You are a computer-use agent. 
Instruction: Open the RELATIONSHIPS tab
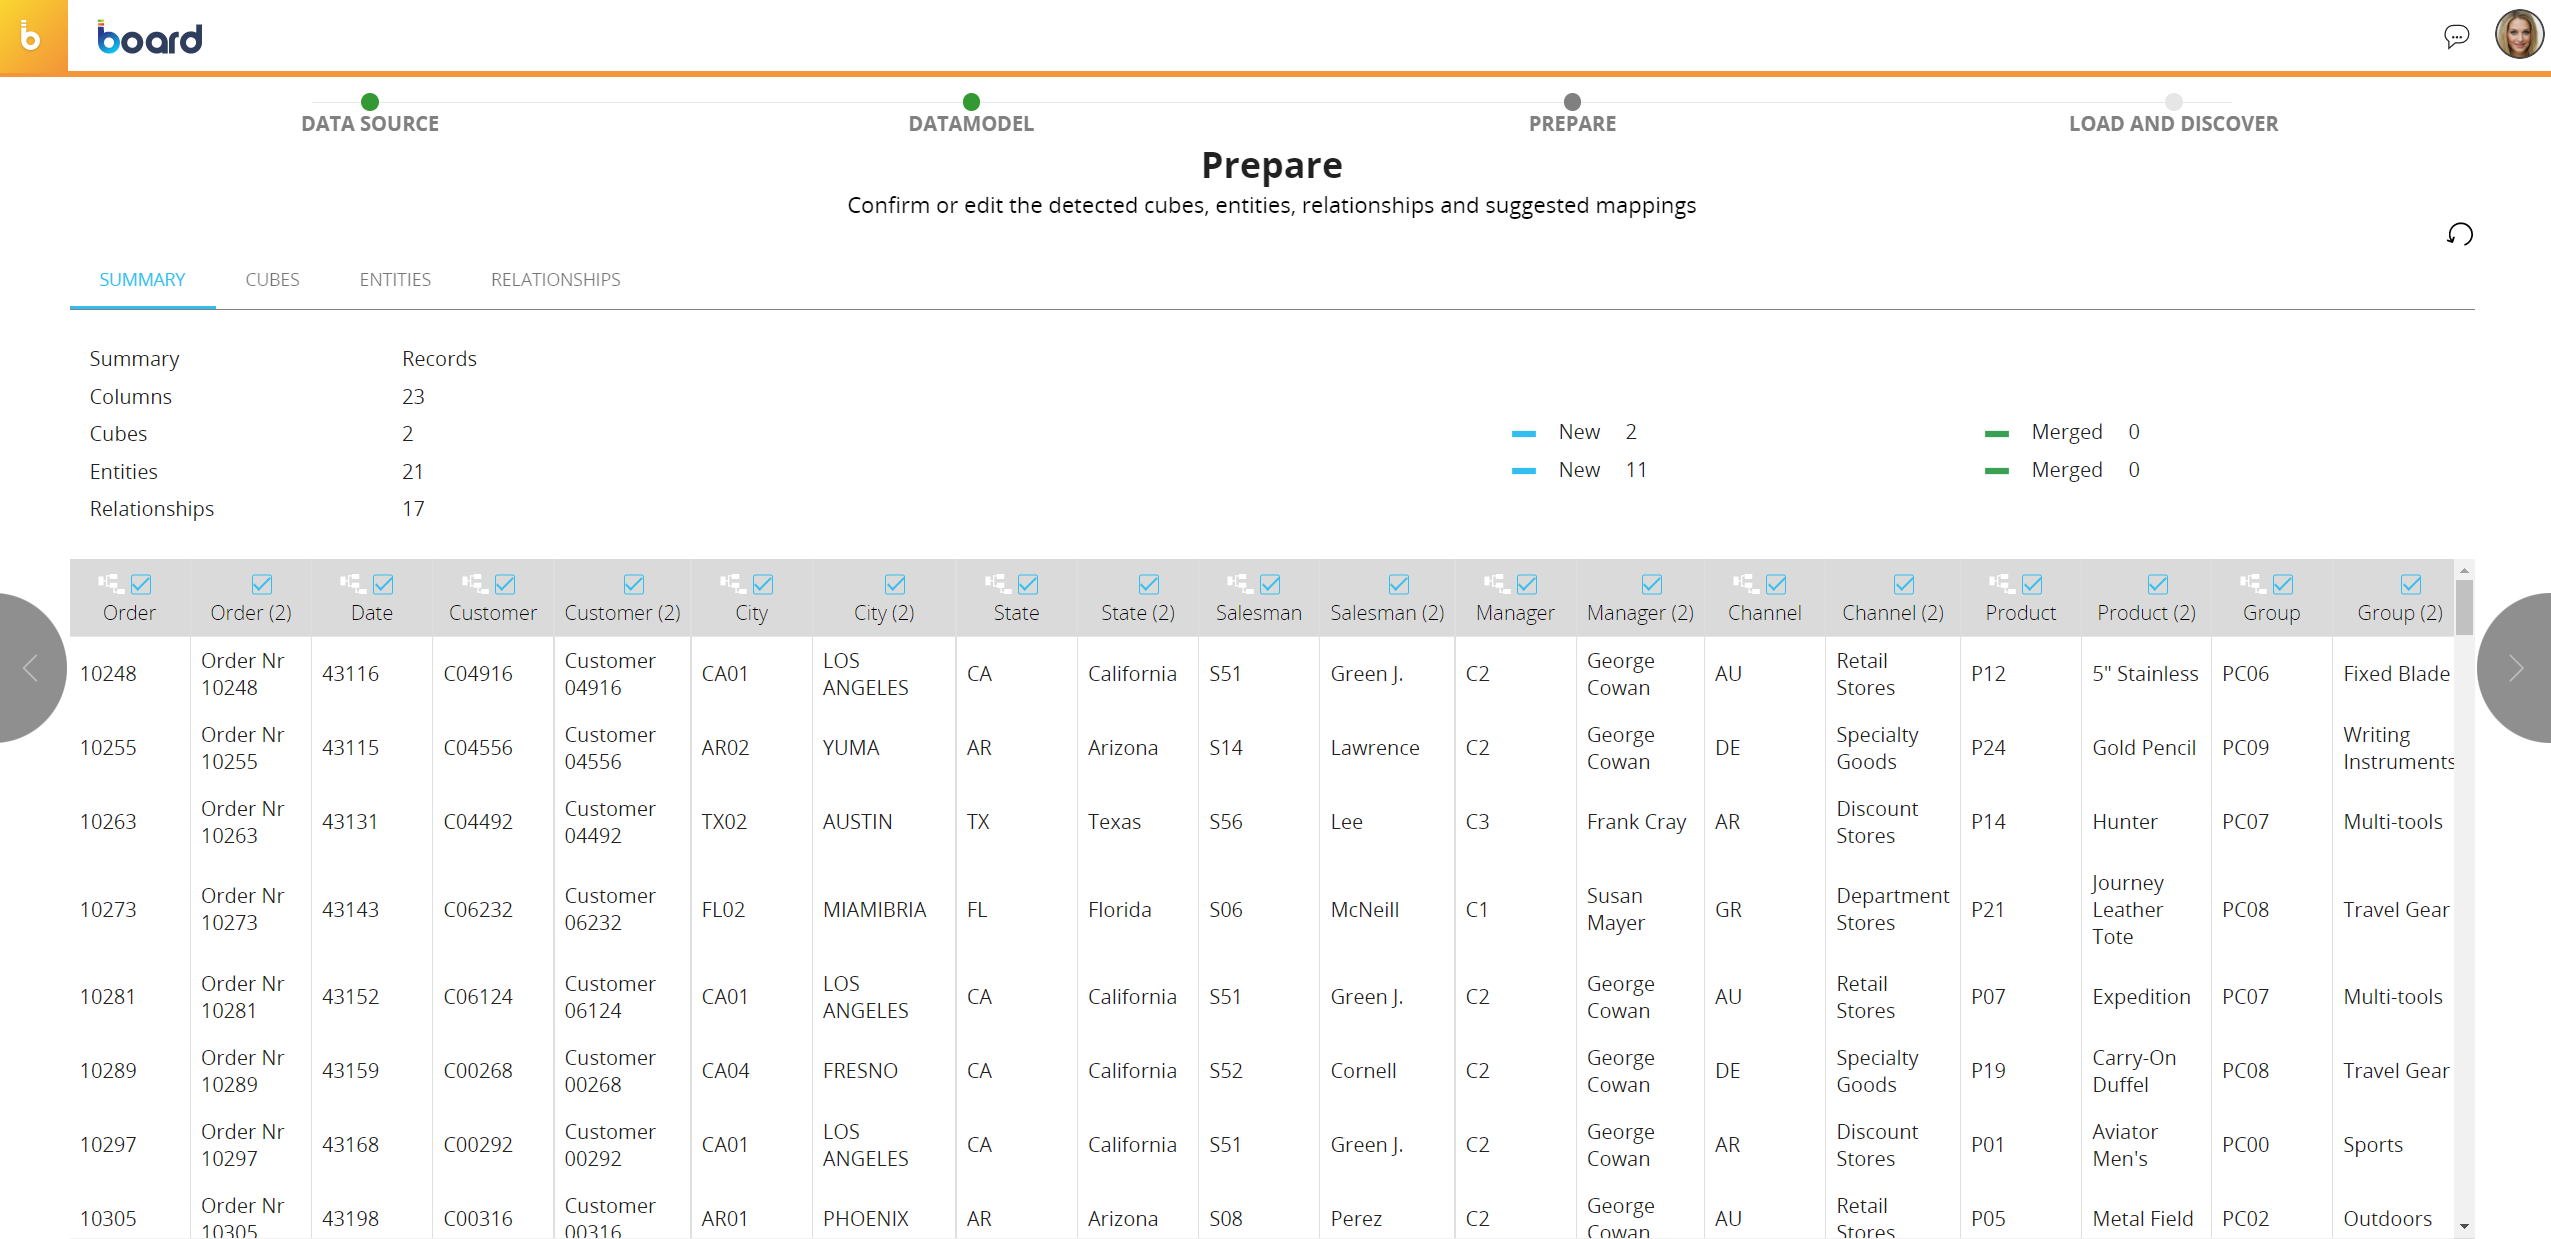[555, 280]
